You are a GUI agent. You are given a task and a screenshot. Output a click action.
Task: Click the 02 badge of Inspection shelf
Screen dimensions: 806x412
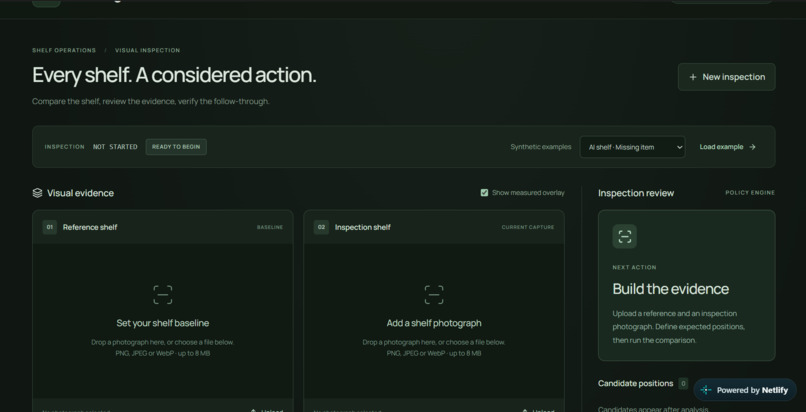pyautogui.click(x=321, y=227)
